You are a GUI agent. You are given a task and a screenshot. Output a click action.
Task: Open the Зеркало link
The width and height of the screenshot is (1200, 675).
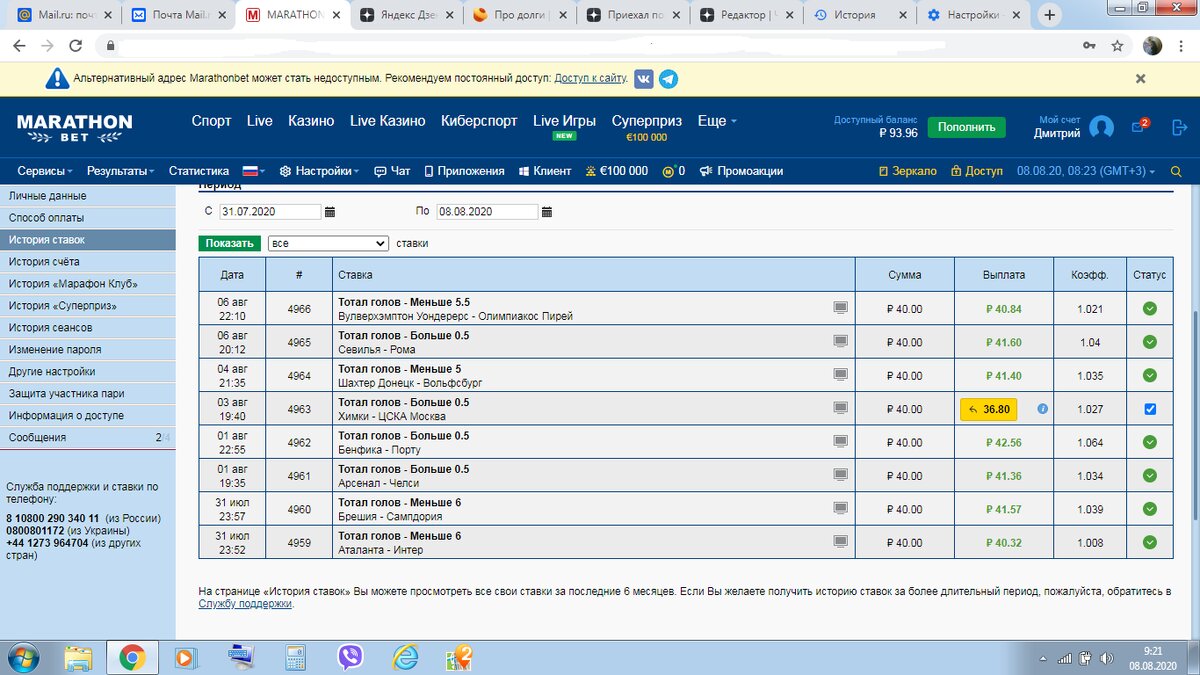[907, 171]
